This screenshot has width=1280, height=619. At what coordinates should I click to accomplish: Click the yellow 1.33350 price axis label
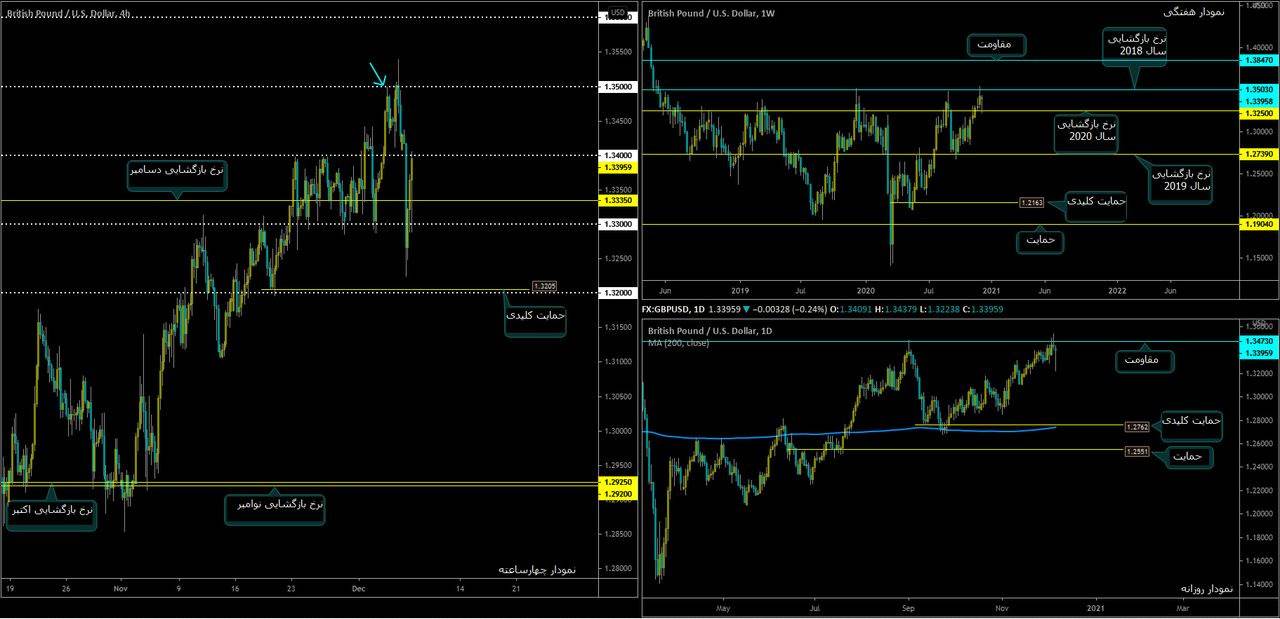[x=619, y=200]
